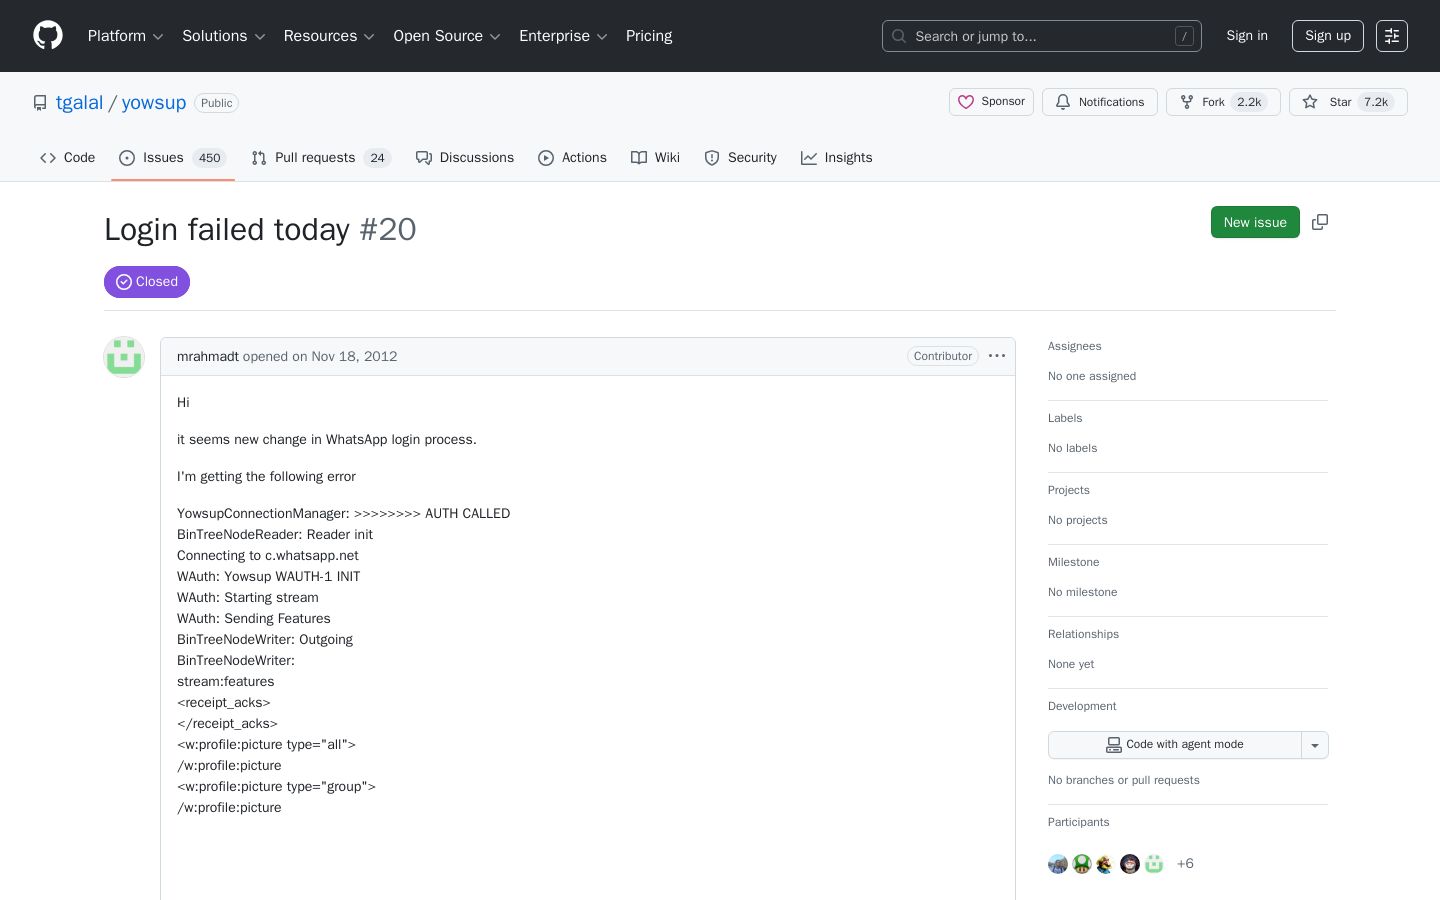Open the Actions tab

(x=573, y=158)
